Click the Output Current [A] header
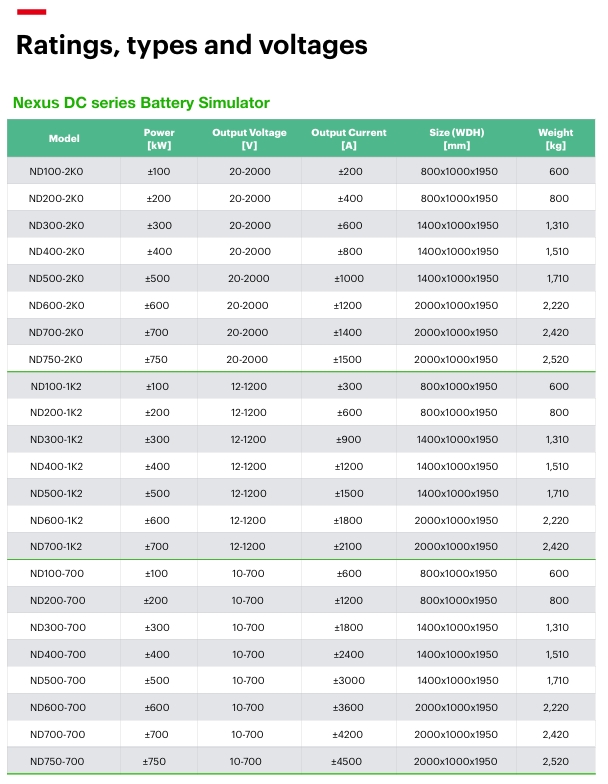The image size is (608, 784). coord(349,139)
